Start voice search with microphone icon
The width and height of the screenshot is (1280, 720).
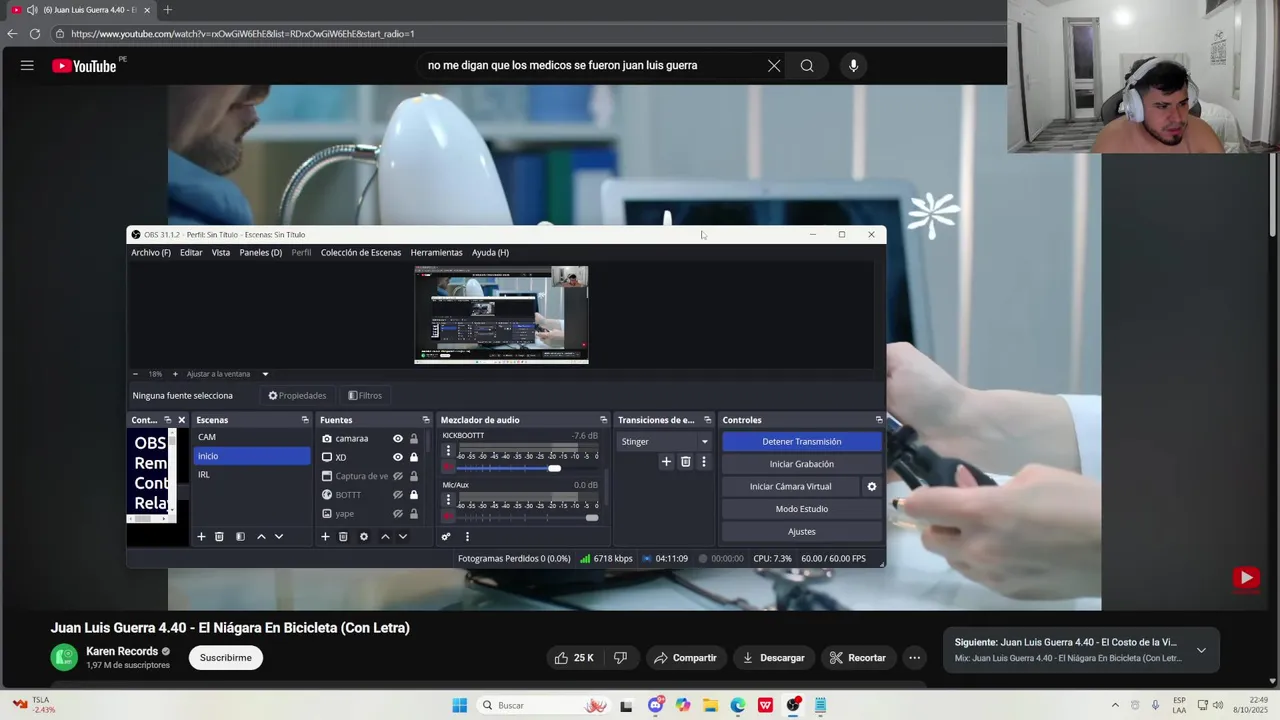coord(853,66)
